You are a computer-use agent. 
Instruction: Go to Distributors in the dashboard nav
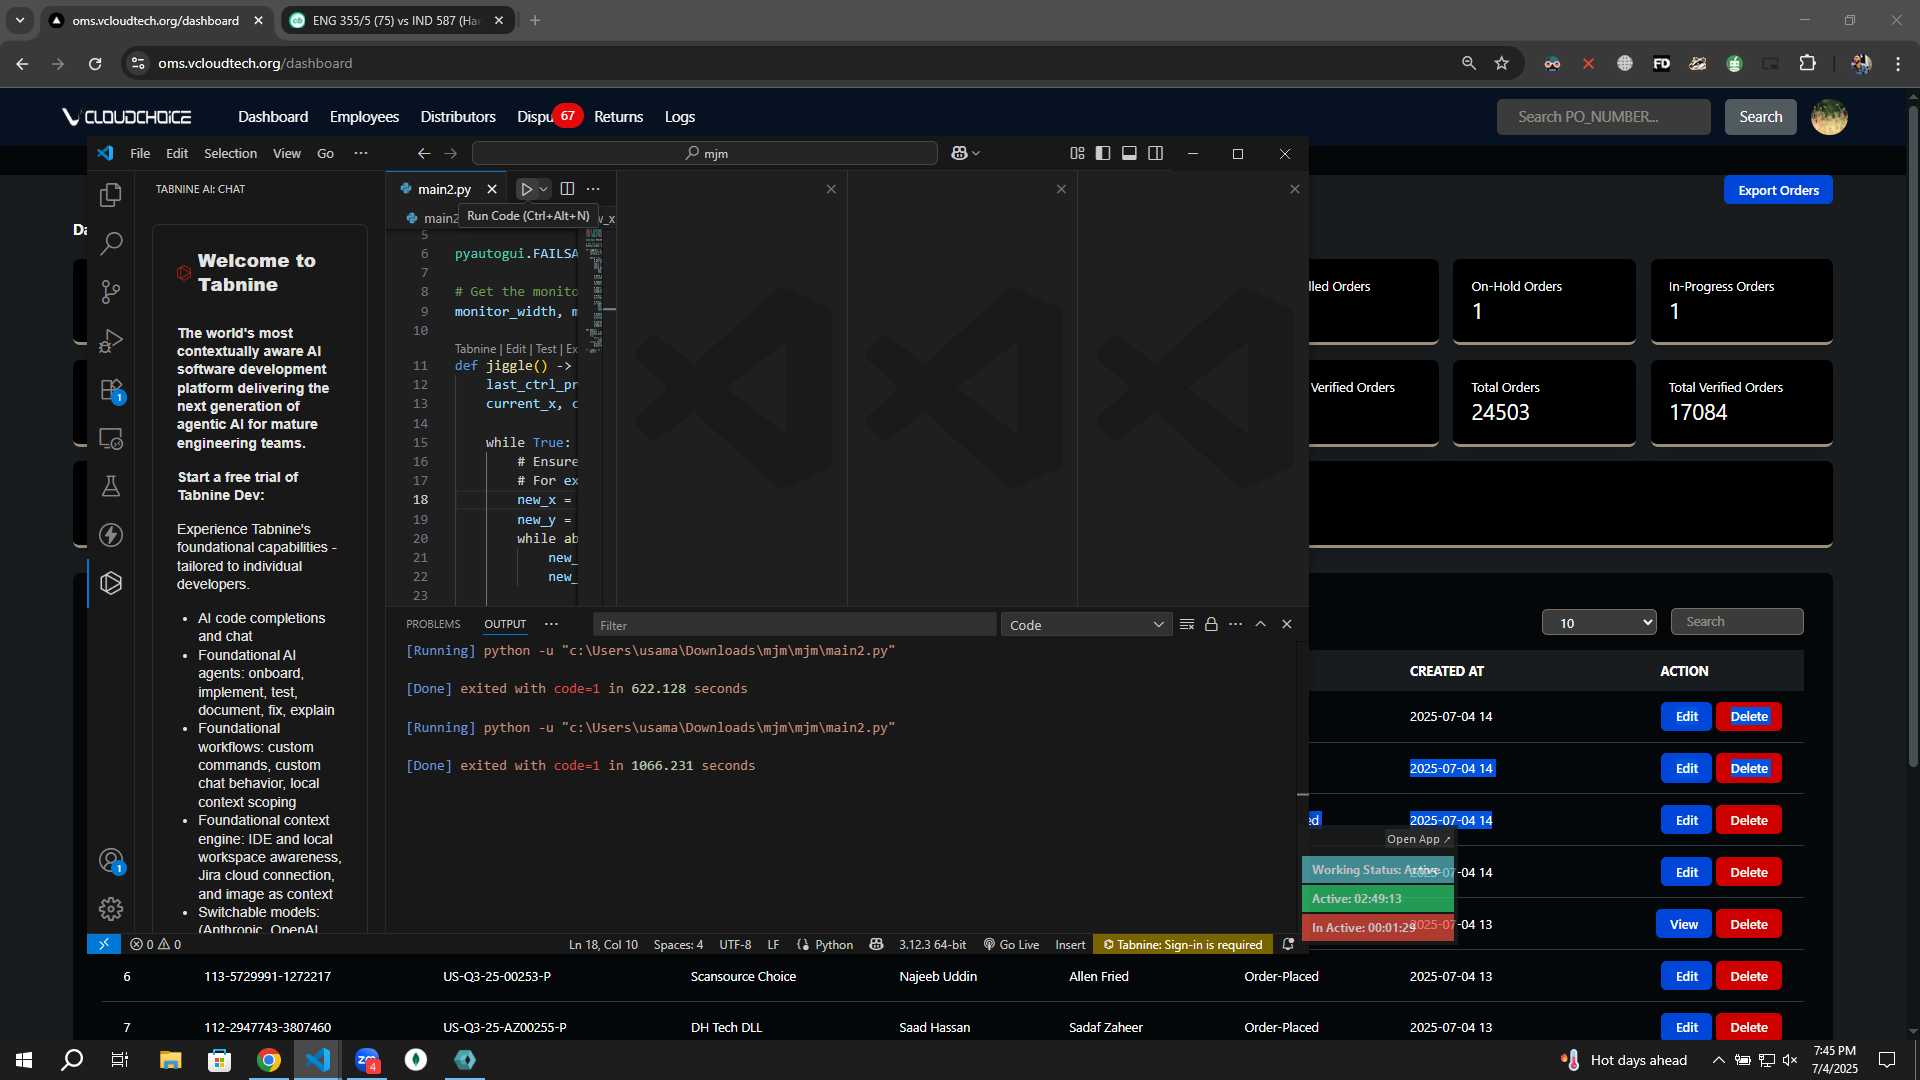(x=458, y=117)
